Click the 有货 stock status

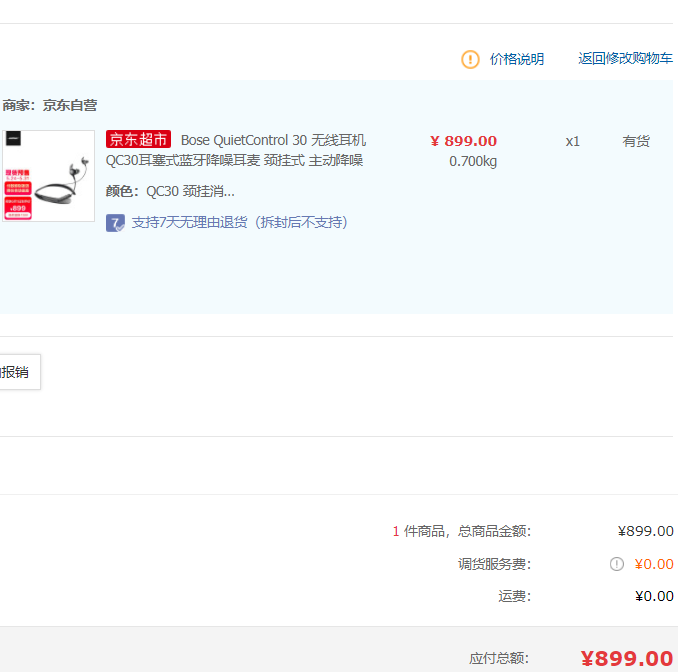point(636,141)
